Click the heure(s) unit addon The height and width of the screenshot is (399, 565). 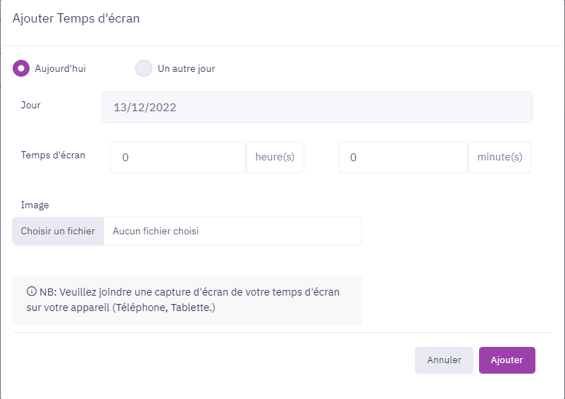pyautogui.click(x=275, y=157)
